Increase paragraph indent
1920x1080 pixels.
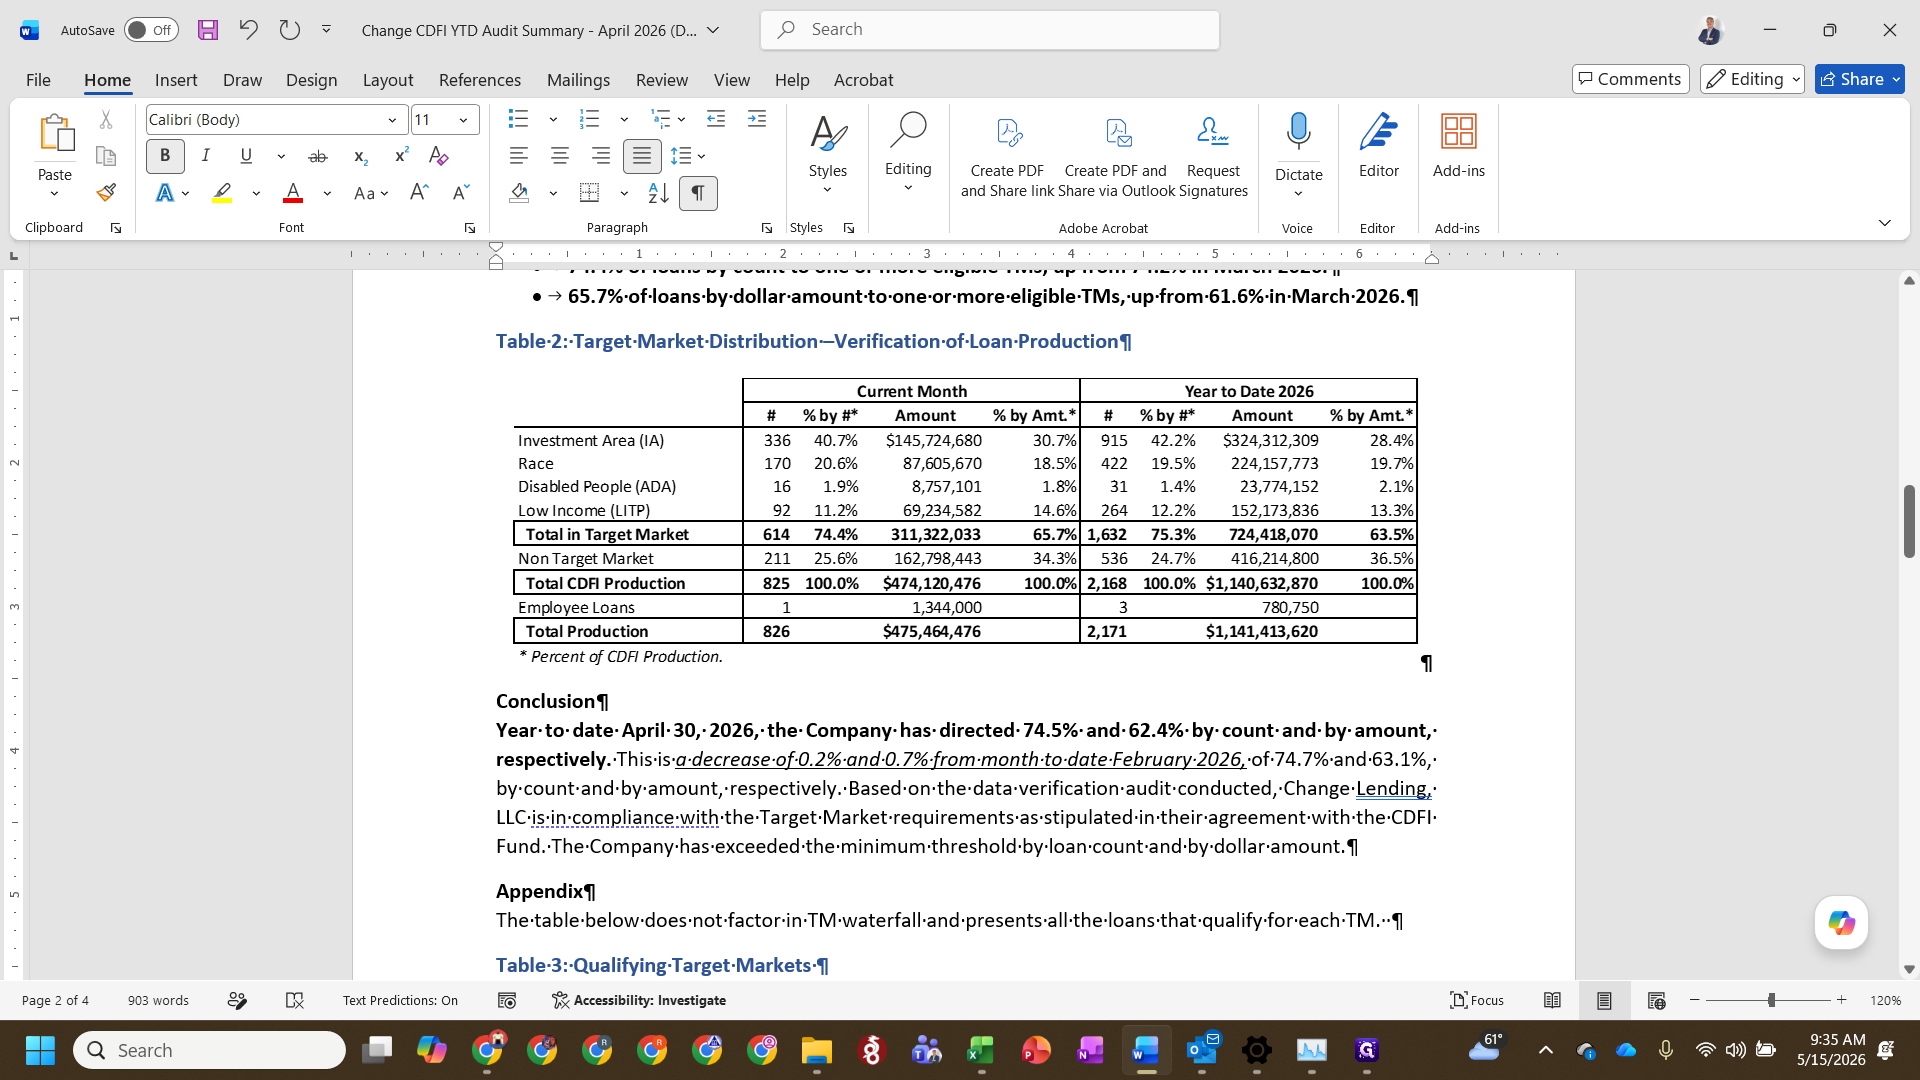757,120
